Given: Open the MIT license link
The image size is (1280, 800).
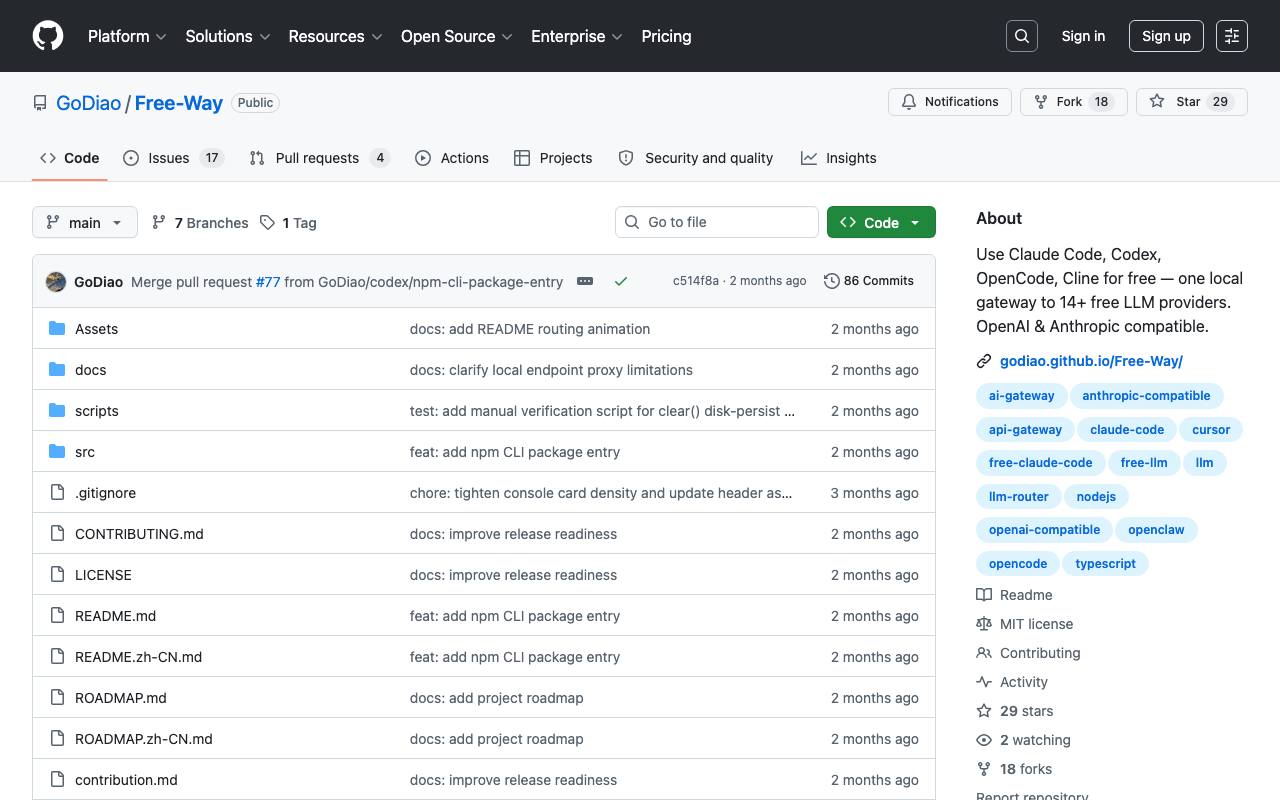Looking at the screenshot, I should point(1025,624).
